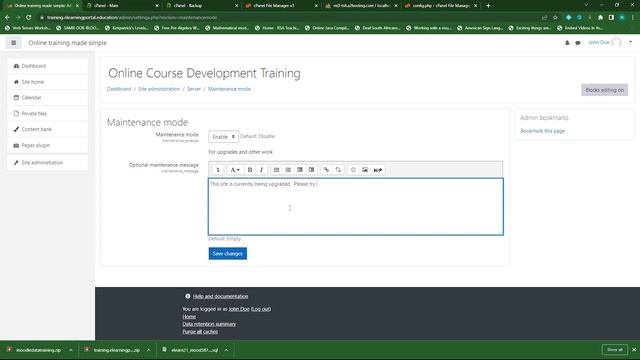Expand the Atto toolbar with Show more buttons
Viewport: 640px width, 360px height.
(218, 170)
